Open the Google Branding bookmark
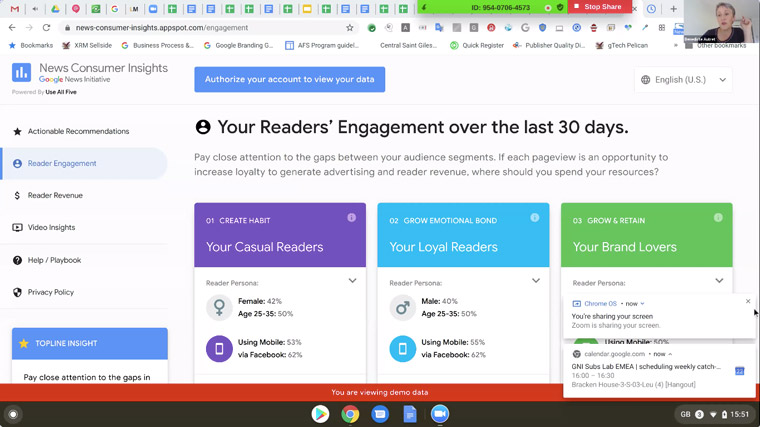Image resolution: width=760 pixels, height=427 pixels. (238, 45)
